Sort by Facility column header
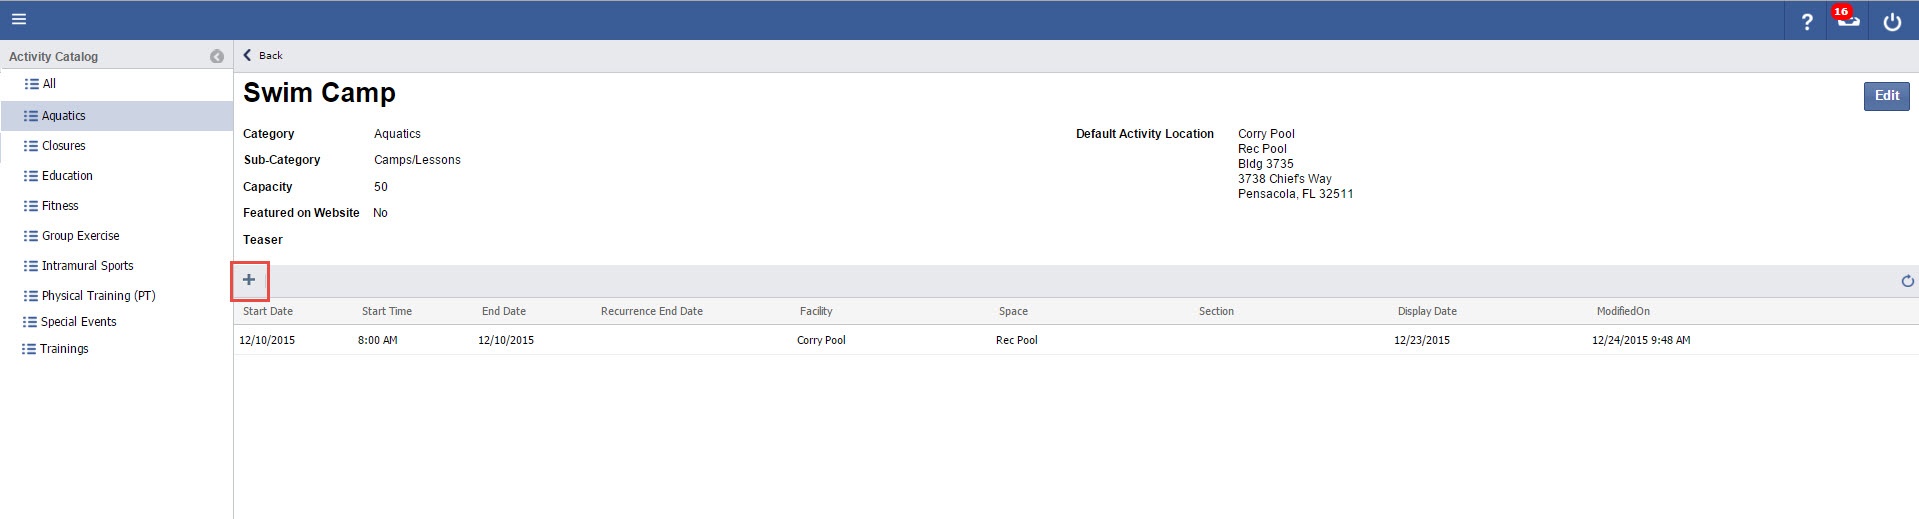1919x519 pixels. (x=816, y=311)
